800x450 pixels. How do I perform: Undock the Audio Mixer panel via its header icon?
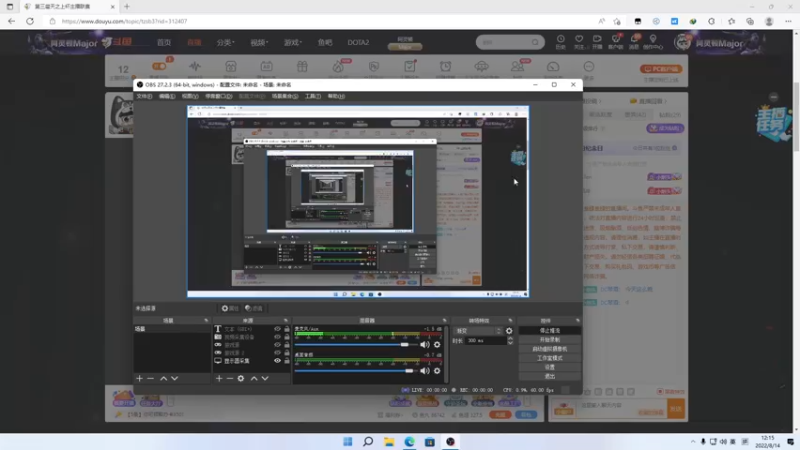444,320
